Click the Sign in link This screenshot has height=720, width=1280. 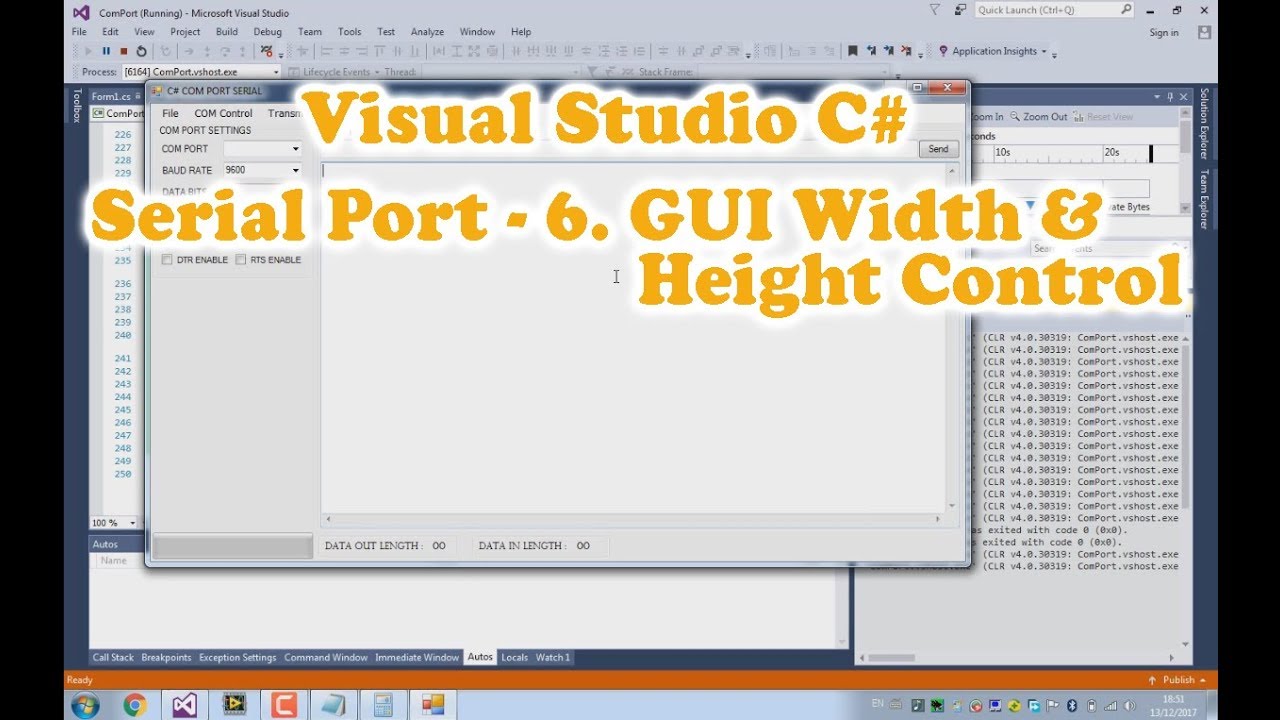tap(1164, 32)
